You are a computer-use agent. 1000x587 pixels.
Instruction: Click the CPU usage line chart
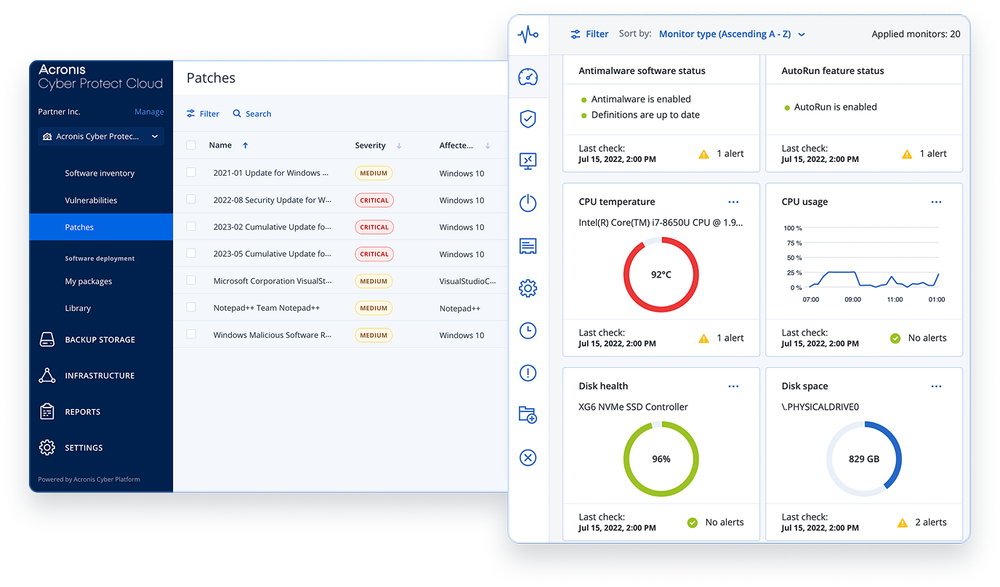tap(864, 264)
